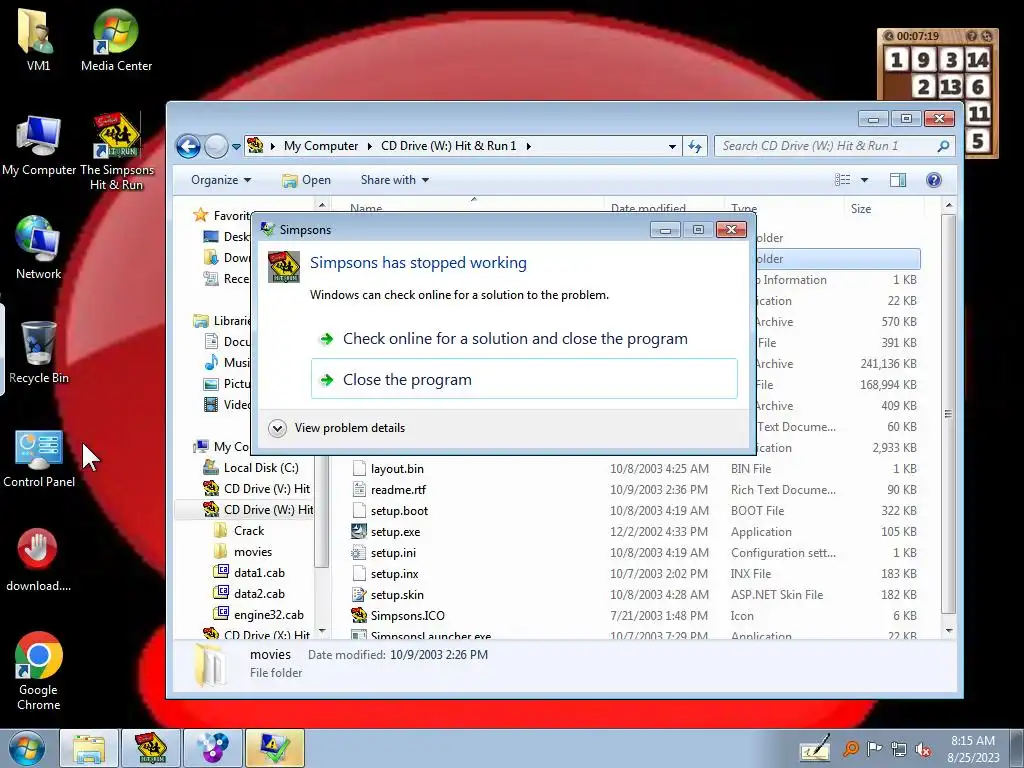Open Windows Explorer from taskbar
Viewport: 1024px width, 768px height.
[x=89, y=748]
